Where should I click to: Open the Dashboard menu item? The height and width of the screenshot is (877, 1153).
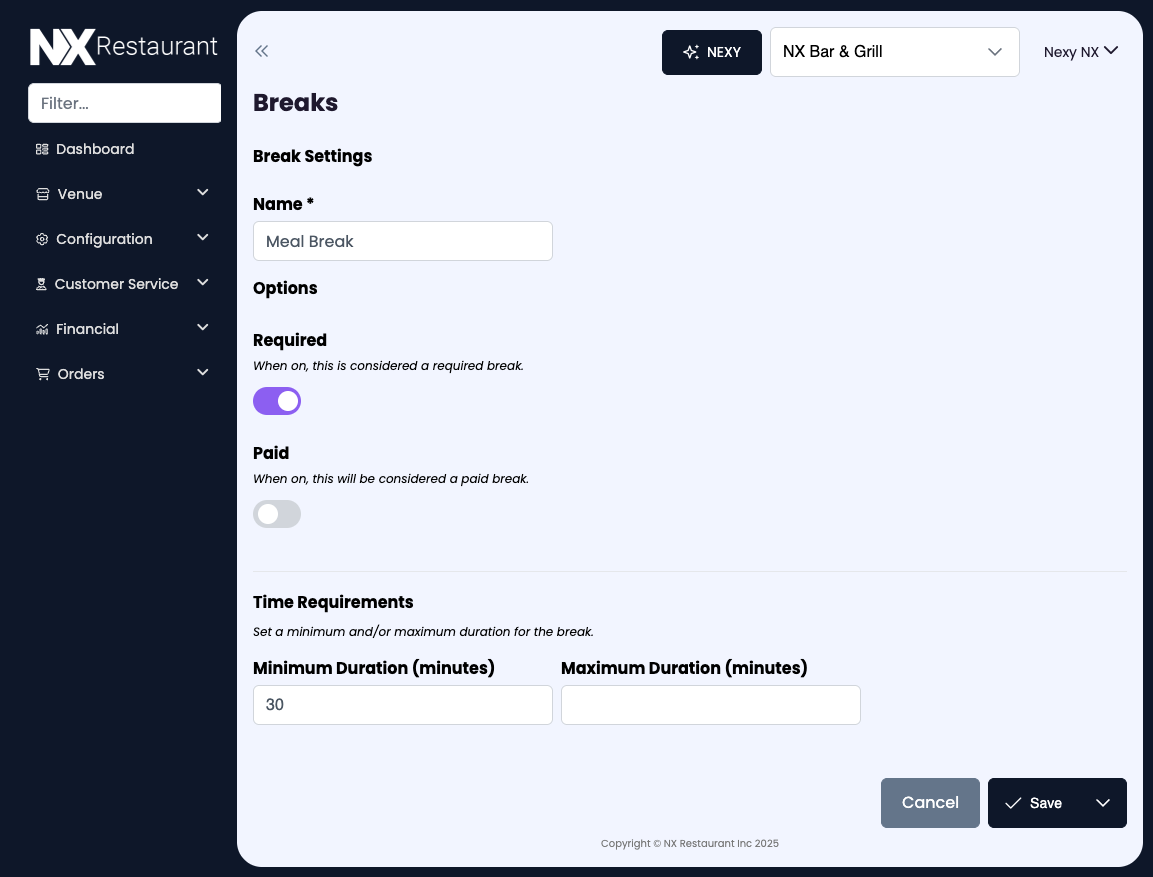[95, 149]
